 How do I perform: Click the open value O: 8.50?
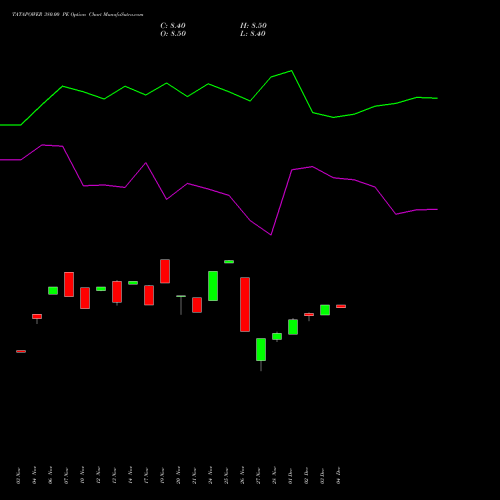point(173,34)
